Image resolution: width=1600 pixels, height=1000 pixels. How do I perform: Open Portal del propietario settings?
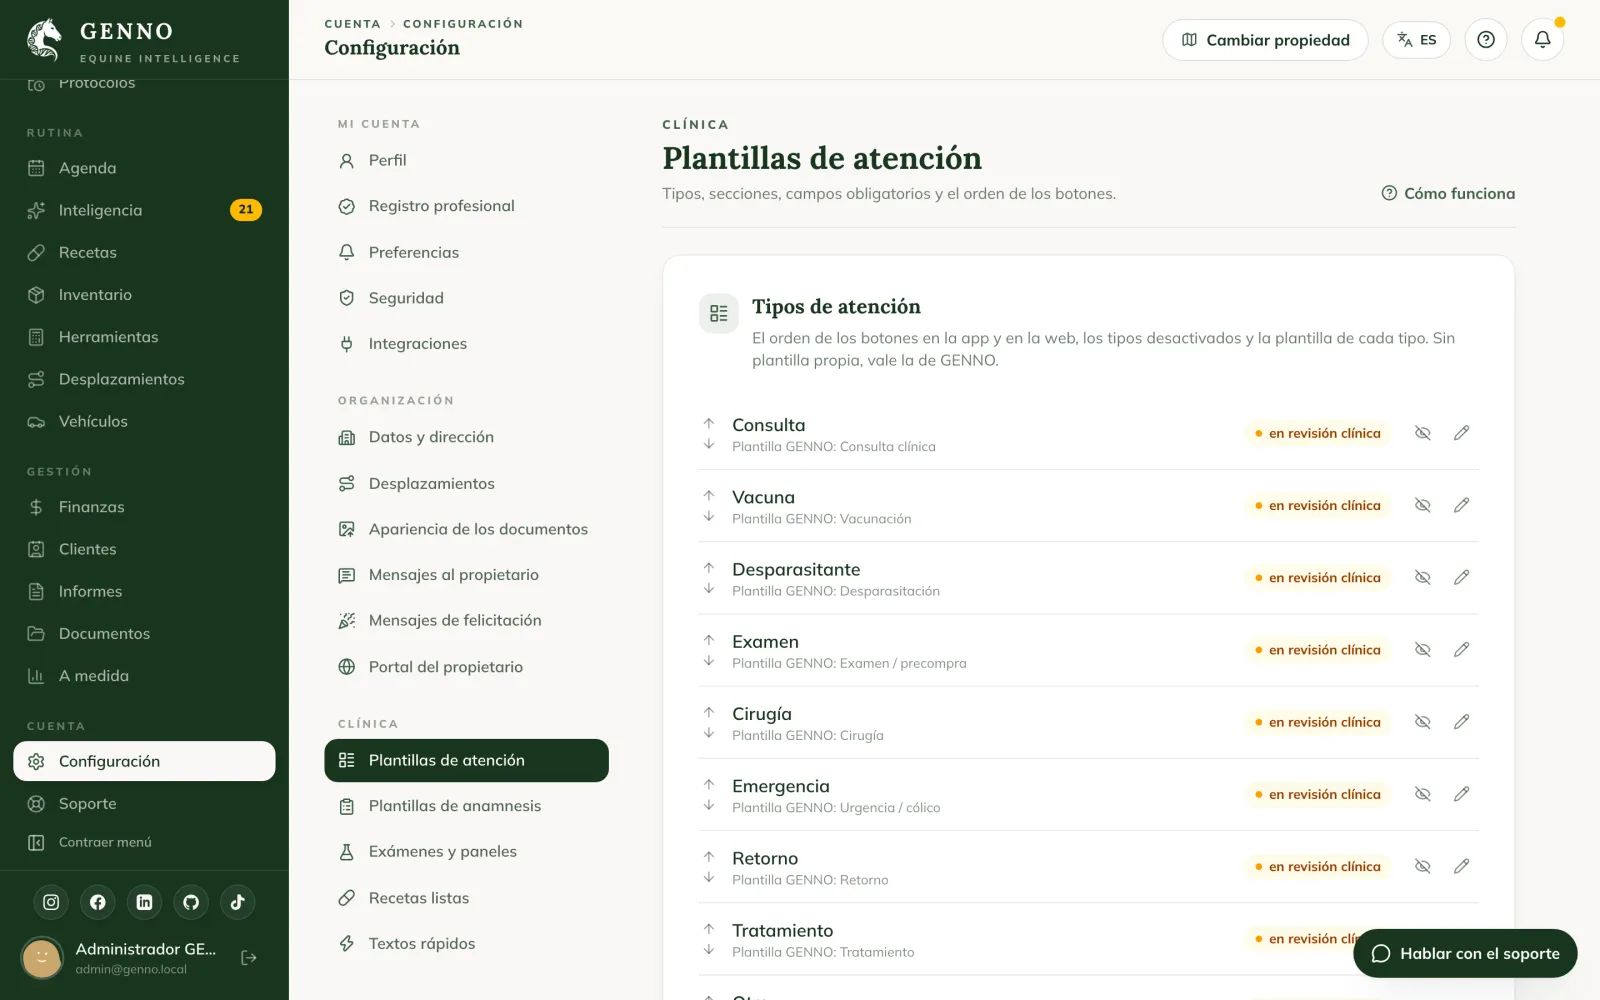(466, 667)
